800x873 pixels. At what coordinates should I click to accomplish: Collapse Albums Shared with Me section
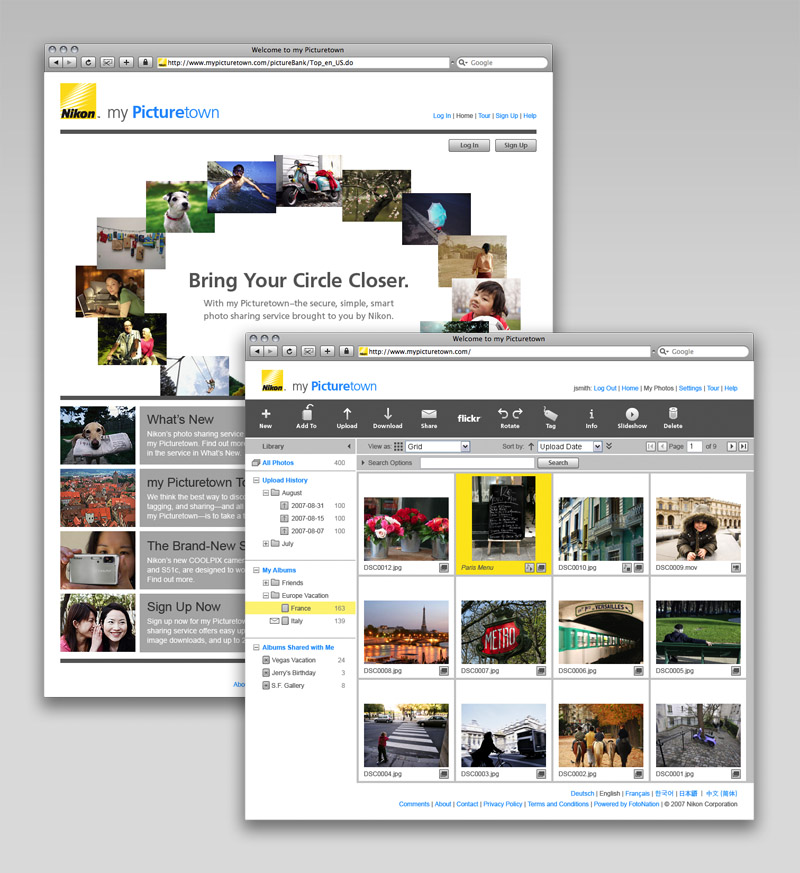pyautogui.click(x=256, y=648)
